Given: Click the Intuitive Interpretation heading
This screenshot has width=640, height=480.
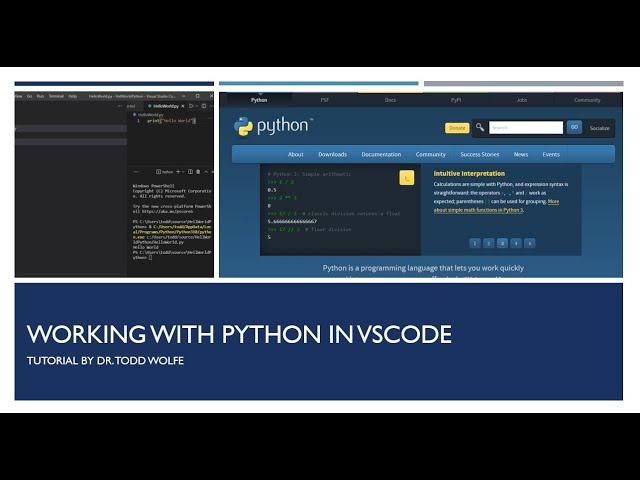Looking at the screenshot, I should click(469, 173).
